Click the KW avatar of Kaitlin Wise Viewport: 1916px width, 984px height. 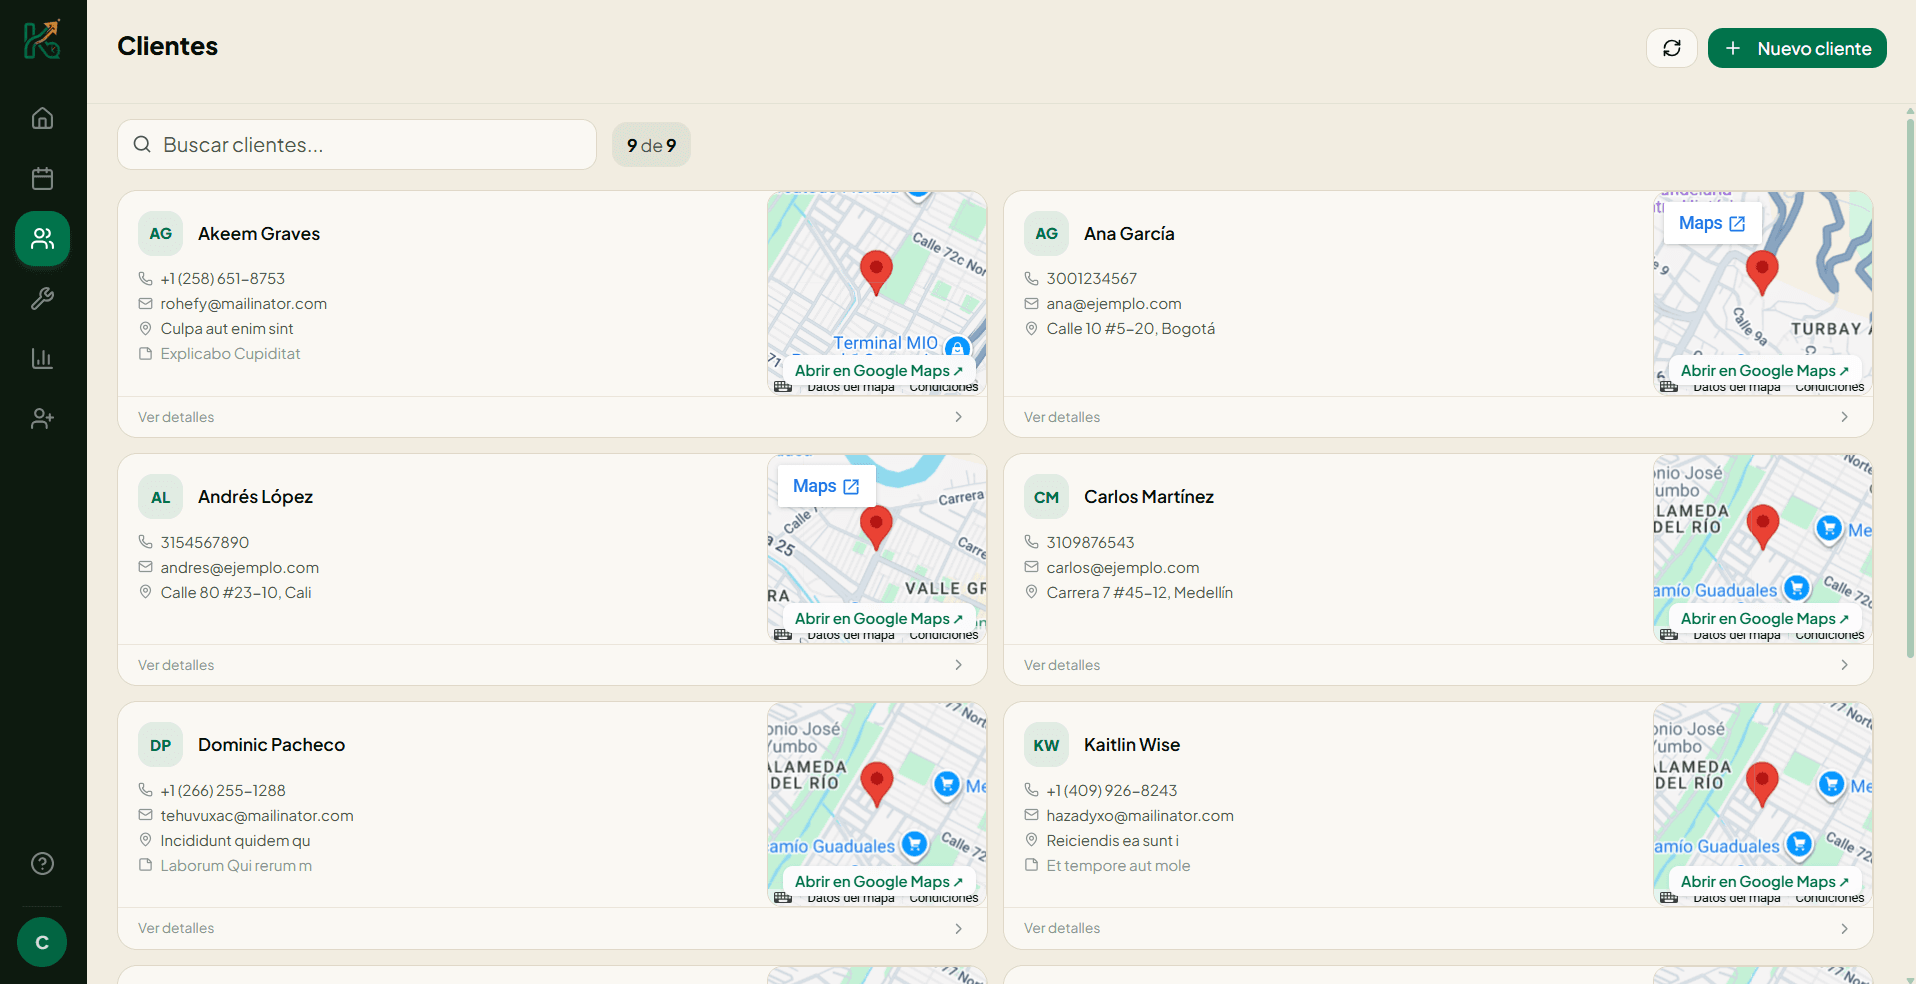tap(1046, 745)
